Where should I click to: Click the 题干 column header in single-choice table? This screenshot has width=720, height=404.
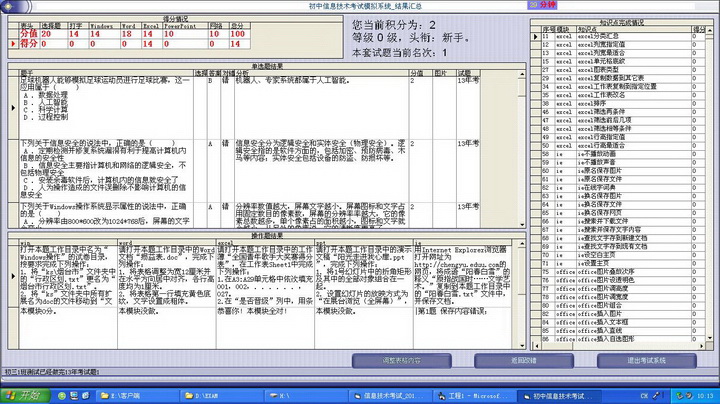coord(106,73)
